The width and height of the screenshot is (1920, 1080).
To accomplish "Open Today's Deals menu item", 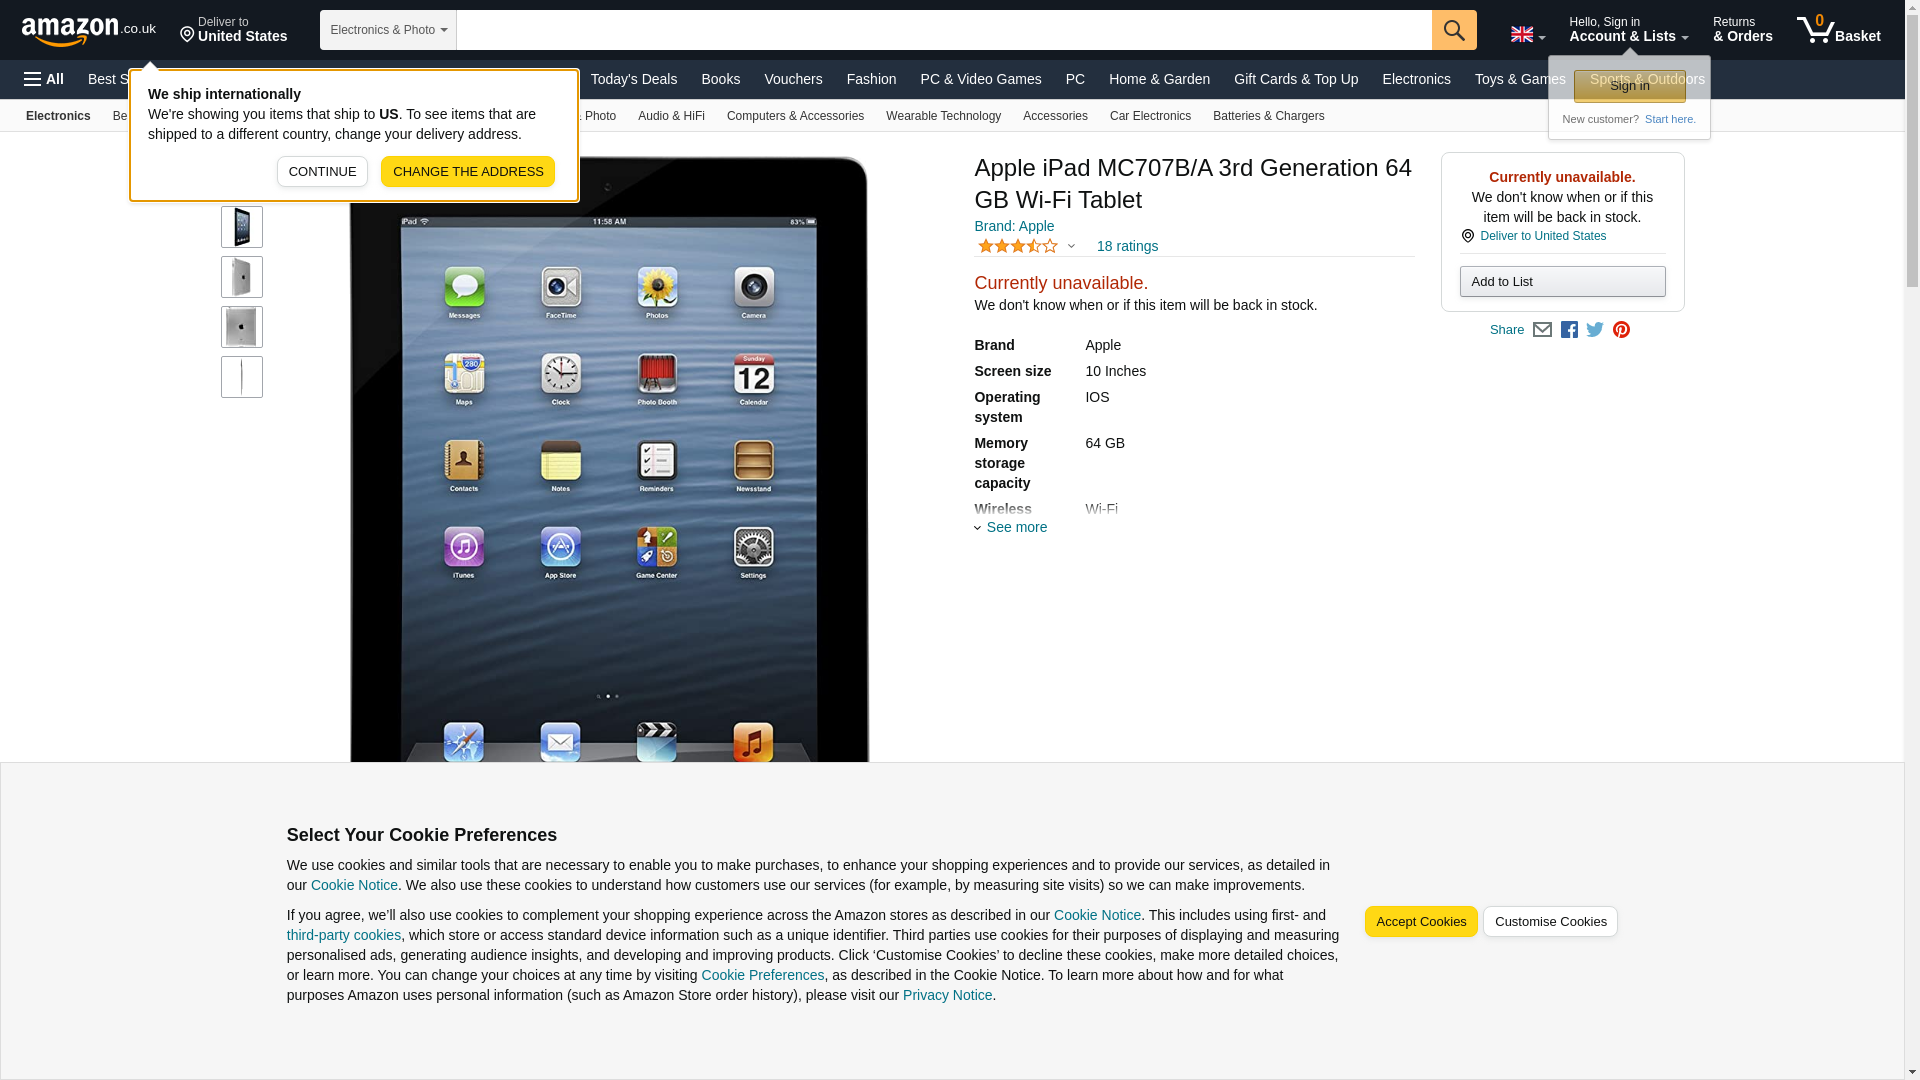I will pyautogui.click(x=634, y=79).
